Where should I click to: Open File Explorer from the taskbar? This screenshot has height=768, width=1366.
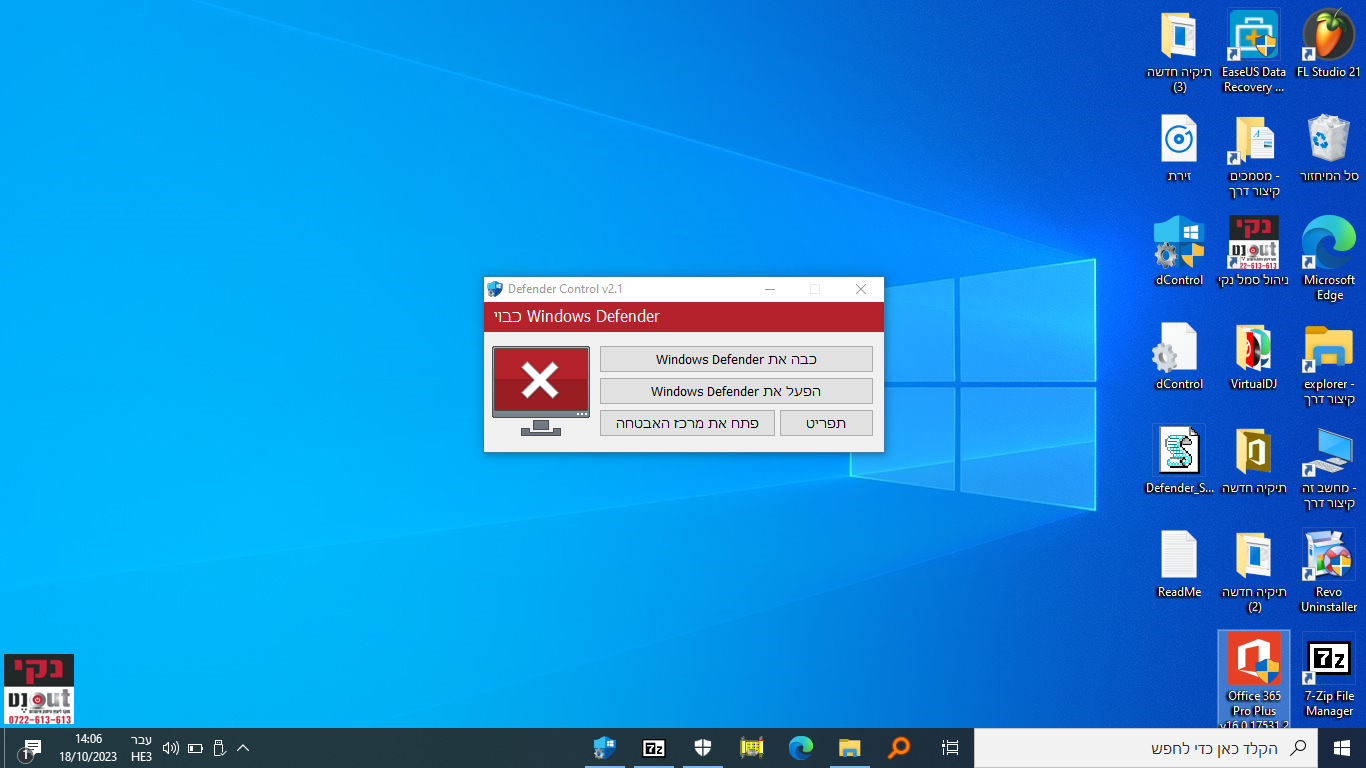coord(850,747)
